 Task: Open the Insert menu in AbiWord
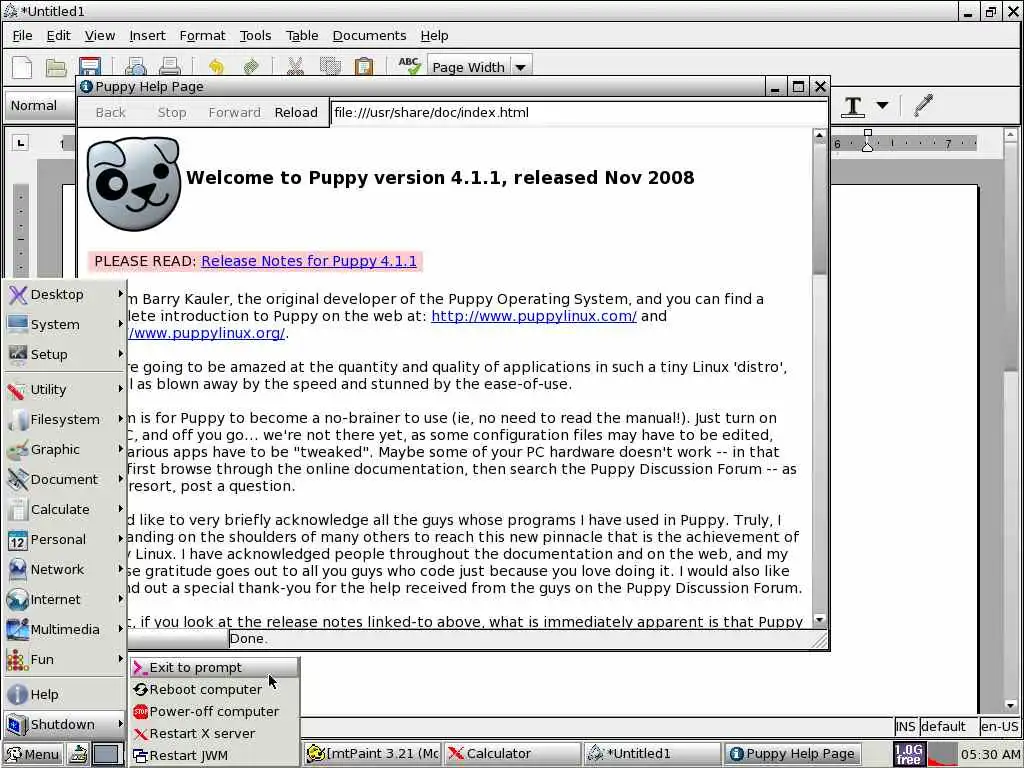click(148, 36)
